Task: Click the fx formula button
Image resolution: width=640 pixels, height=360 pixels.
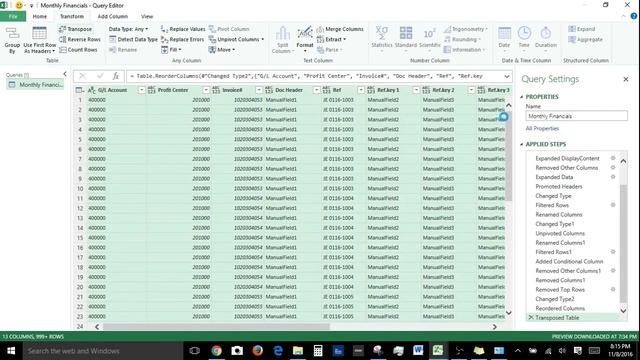Action: pos(116,76)
